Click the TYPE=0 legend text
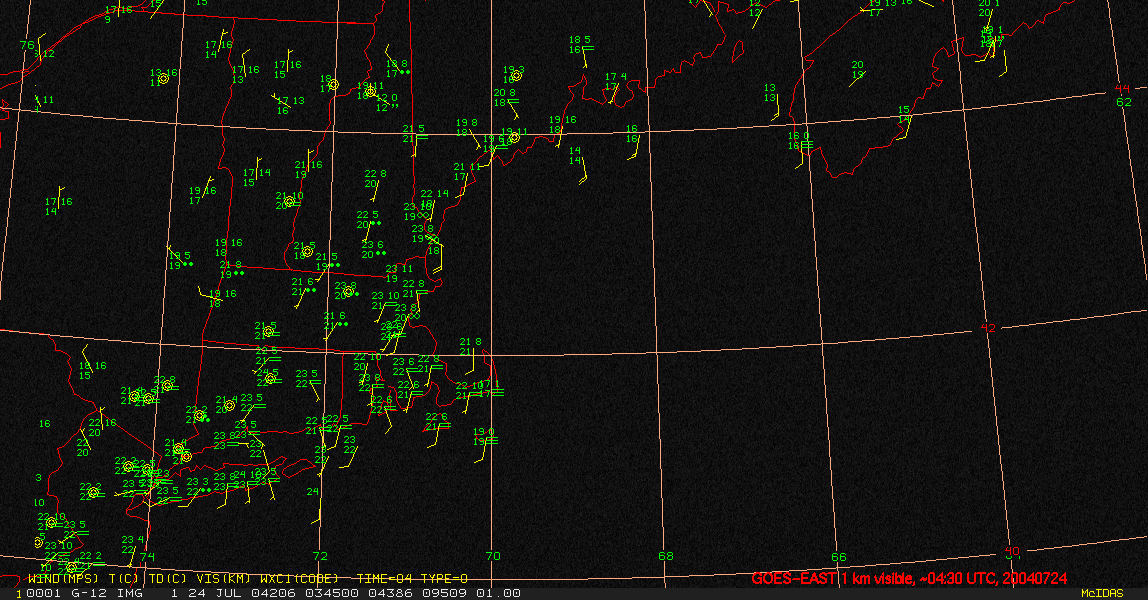 (x=444, y=579)
